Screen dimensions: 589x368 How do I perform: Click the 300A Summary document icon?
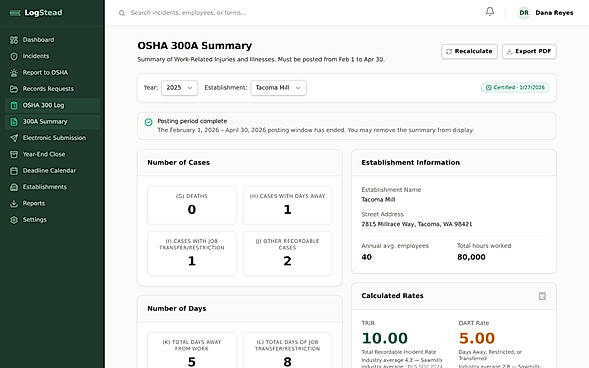[x=14, y=122]
